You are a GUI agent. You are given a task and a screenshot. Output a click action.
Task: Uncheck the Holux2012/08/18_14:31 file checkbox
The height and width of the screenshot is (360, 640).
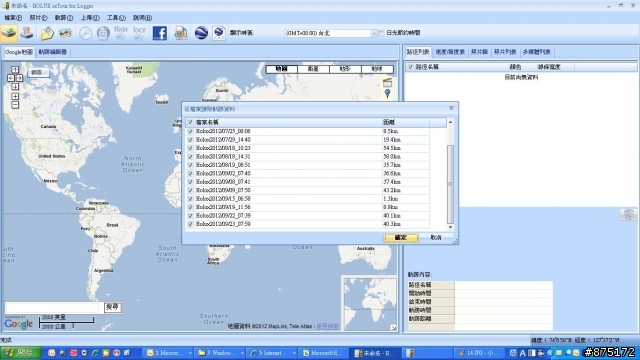(190, 157)
